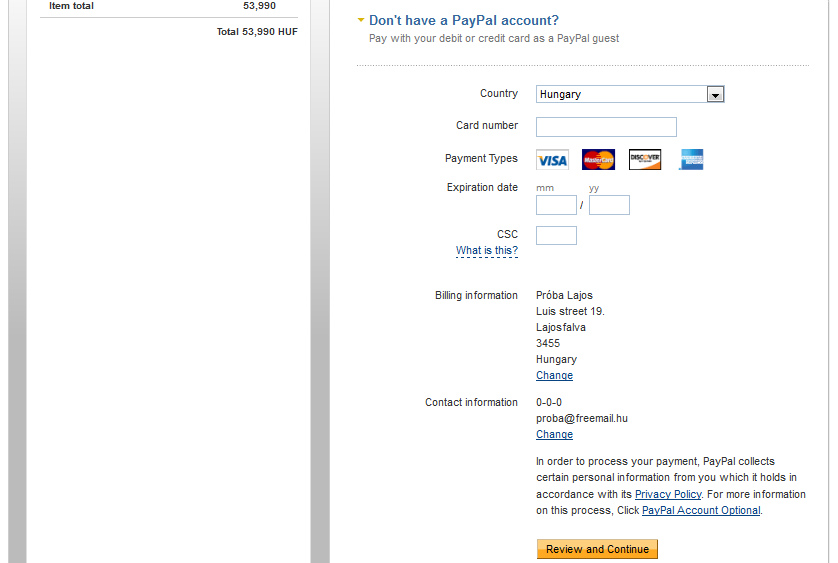Open the 'What is this?' CSC help link
Screen dimensions: 838x563
[x=487, y=250]
